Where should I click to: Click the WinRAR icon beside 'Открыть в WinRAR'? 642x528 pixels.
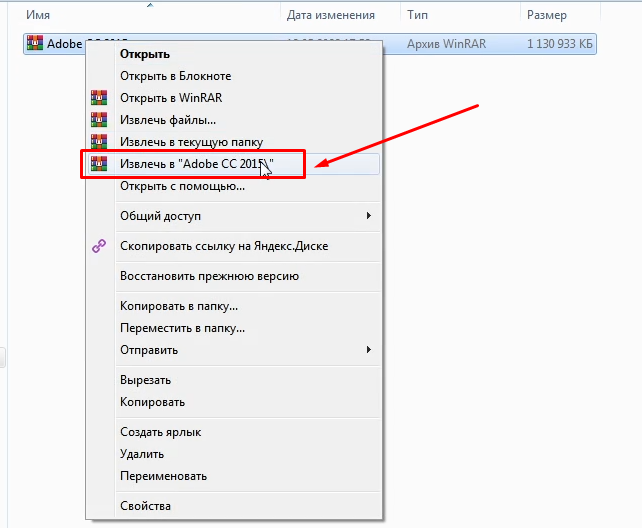pos(99,98)
